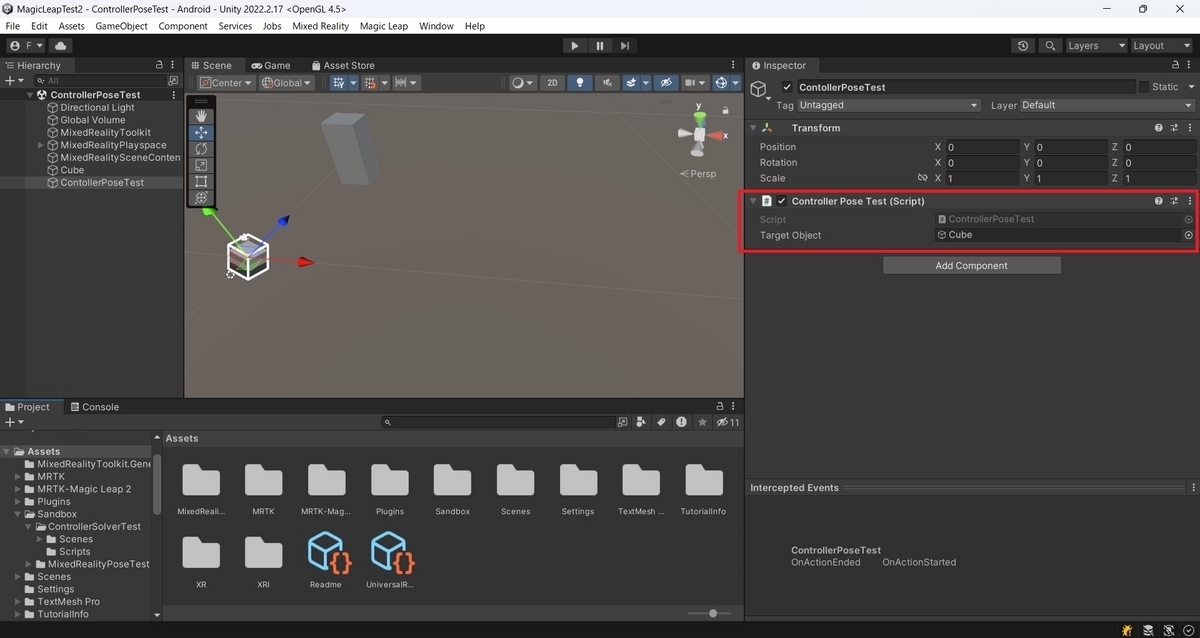Disable the Controller Pose Test script checkbox

[x=781, y=201]
